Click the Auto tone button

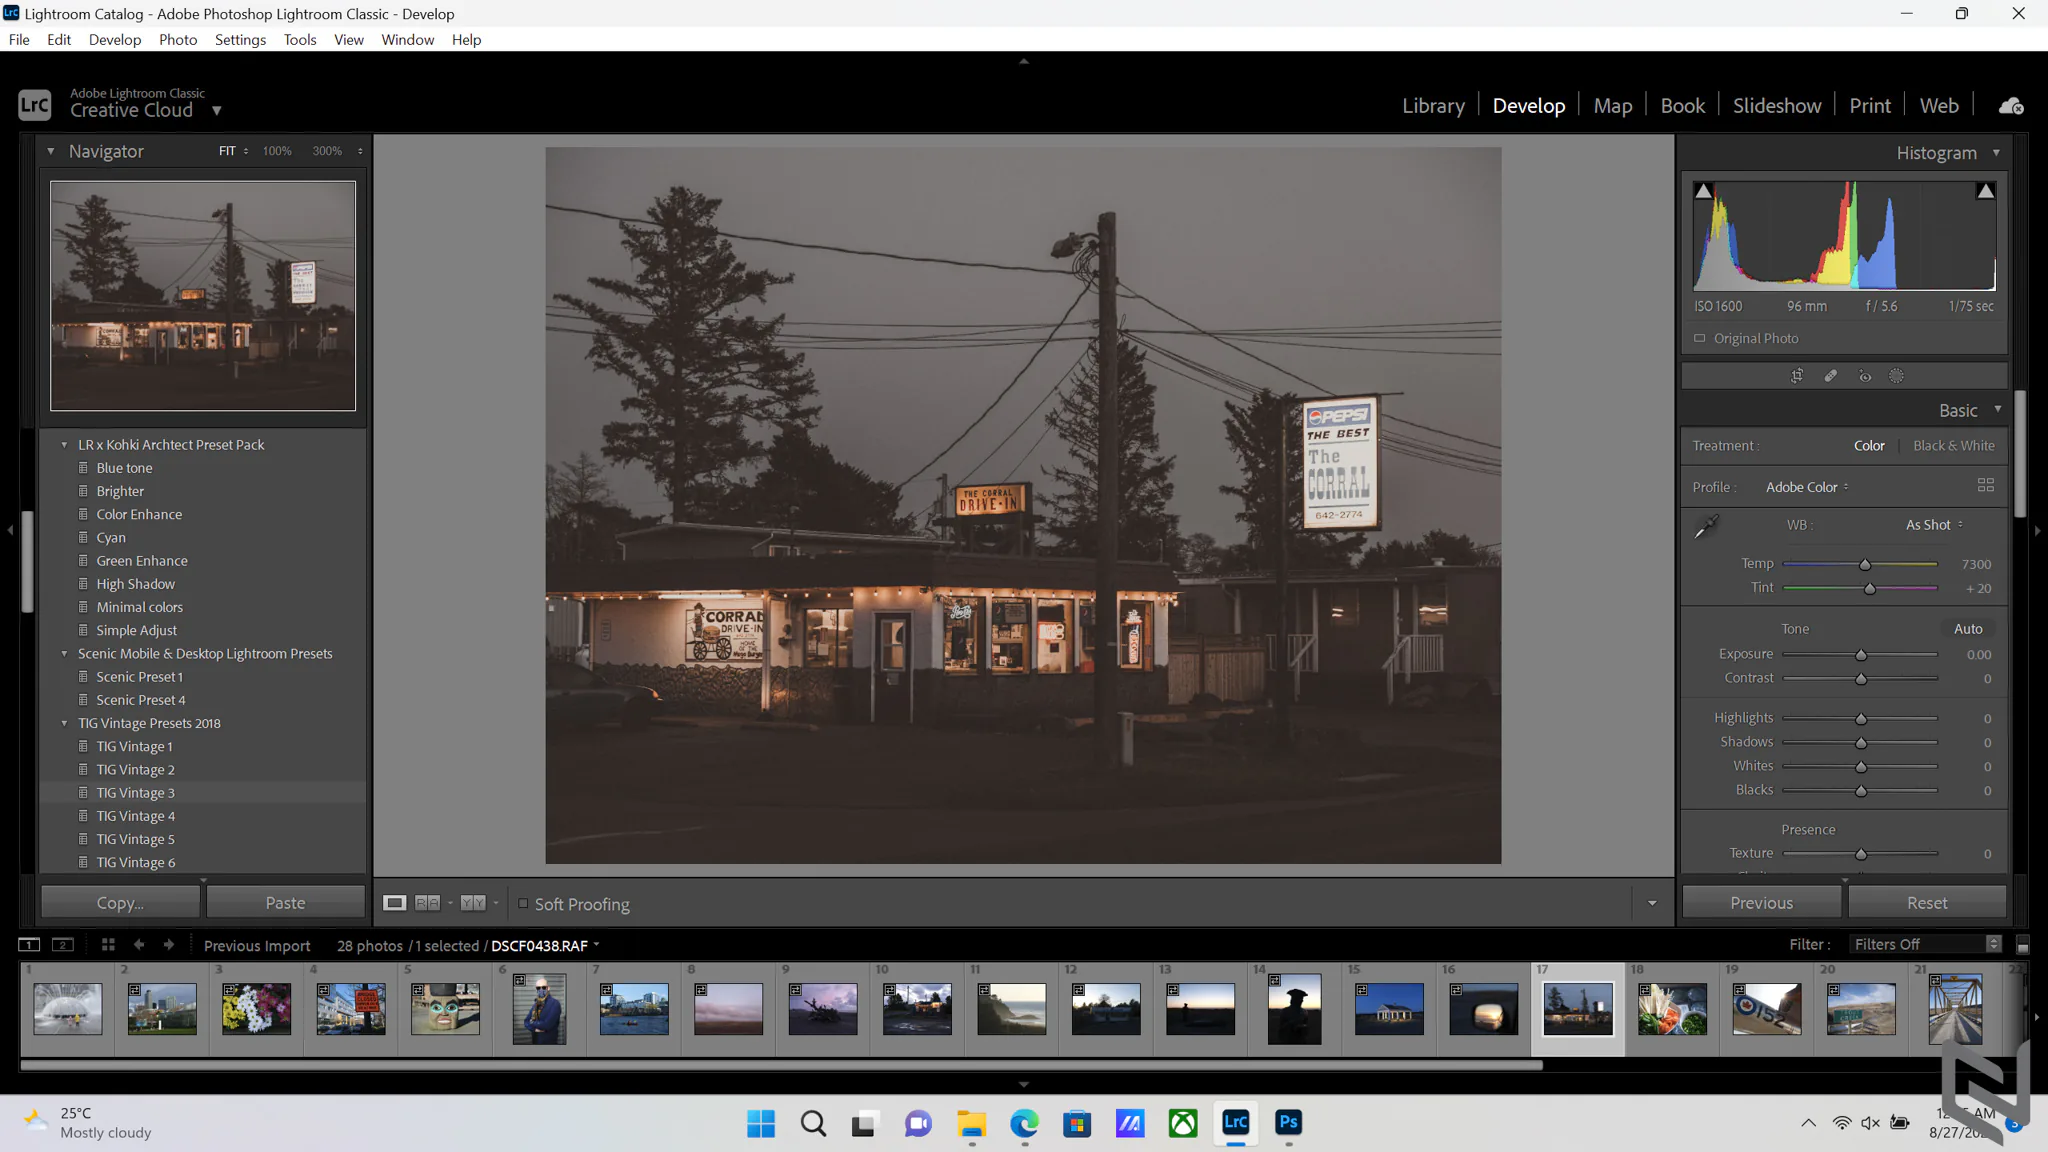tap(1968, 629)
